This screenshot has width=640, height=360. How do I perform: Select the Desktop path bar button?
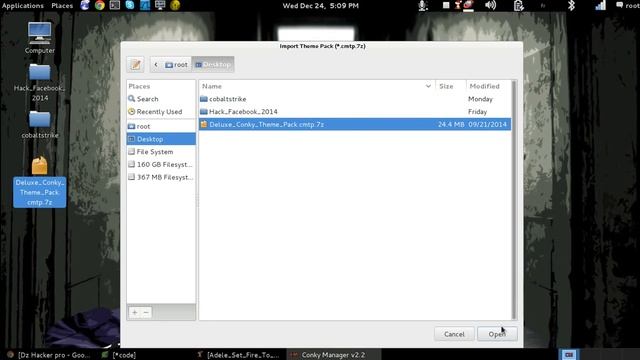213,64
